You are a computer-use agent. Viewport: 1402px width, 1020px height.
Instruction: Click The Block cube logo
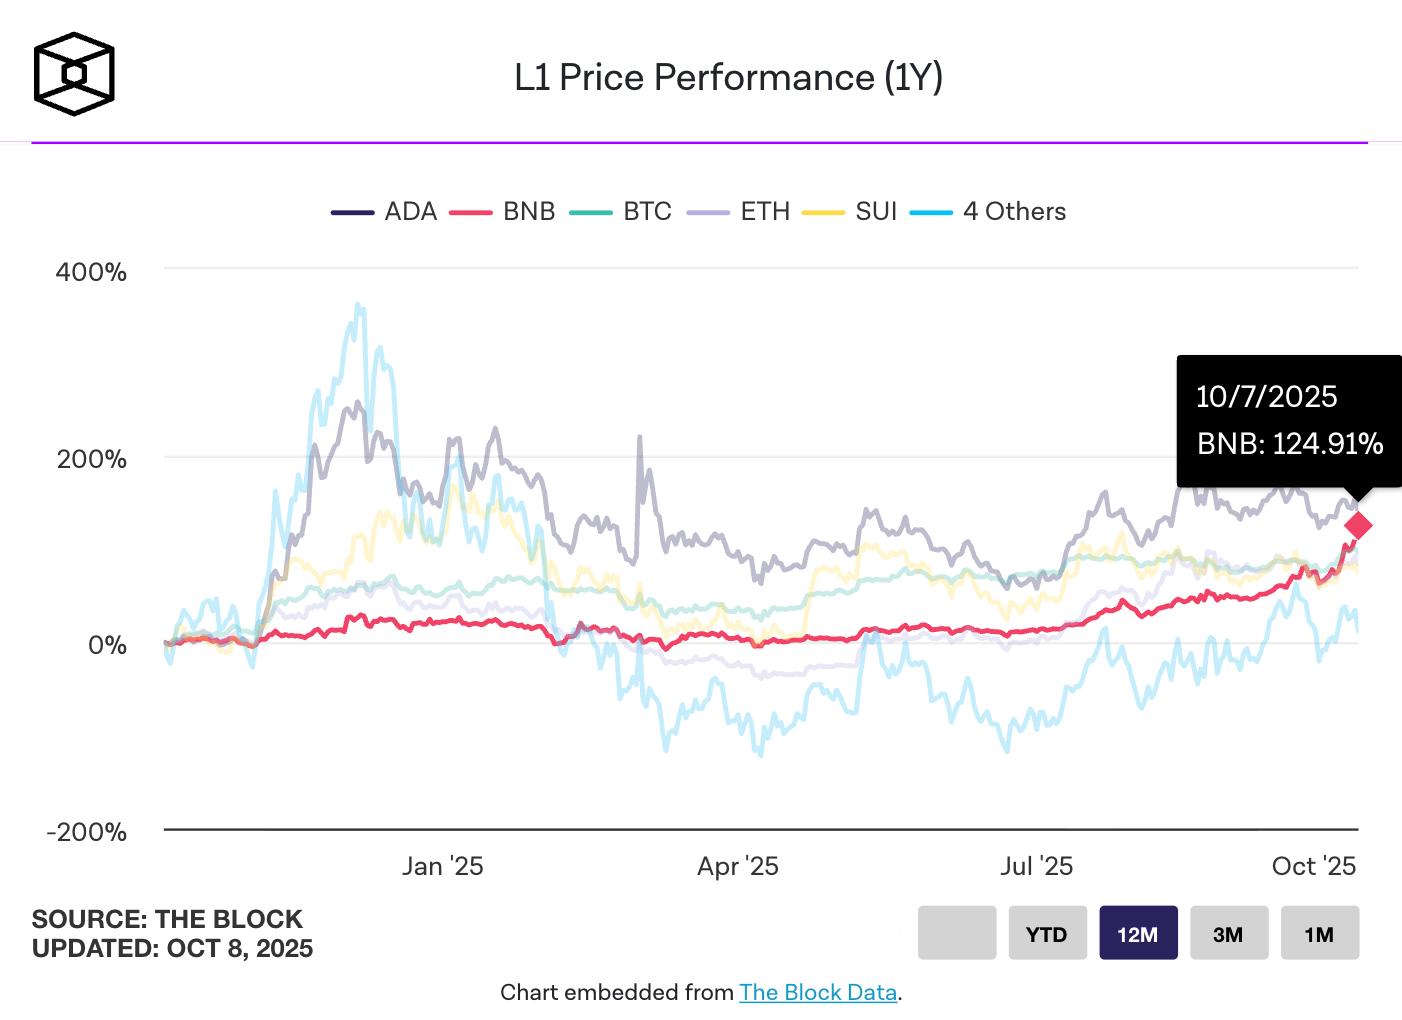coord(74,74)
